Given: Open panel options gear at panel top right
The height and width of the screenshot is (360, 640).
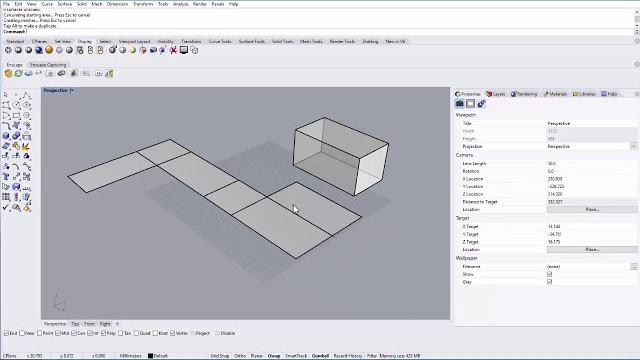Looking at the screenshot, I should point(637,94).
